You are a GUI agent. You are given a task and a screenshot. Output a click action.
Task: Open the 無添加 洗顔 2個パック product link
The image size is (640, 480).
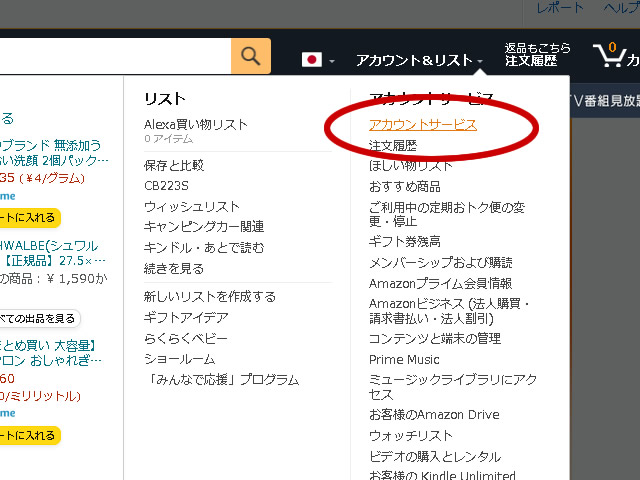click(x=54, y=153)
